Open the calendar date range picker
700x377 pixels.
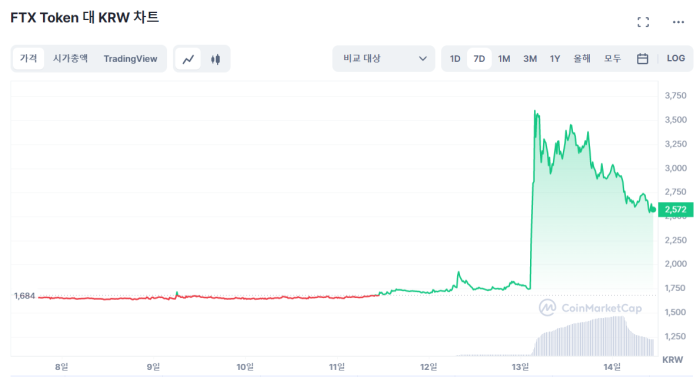642,59
